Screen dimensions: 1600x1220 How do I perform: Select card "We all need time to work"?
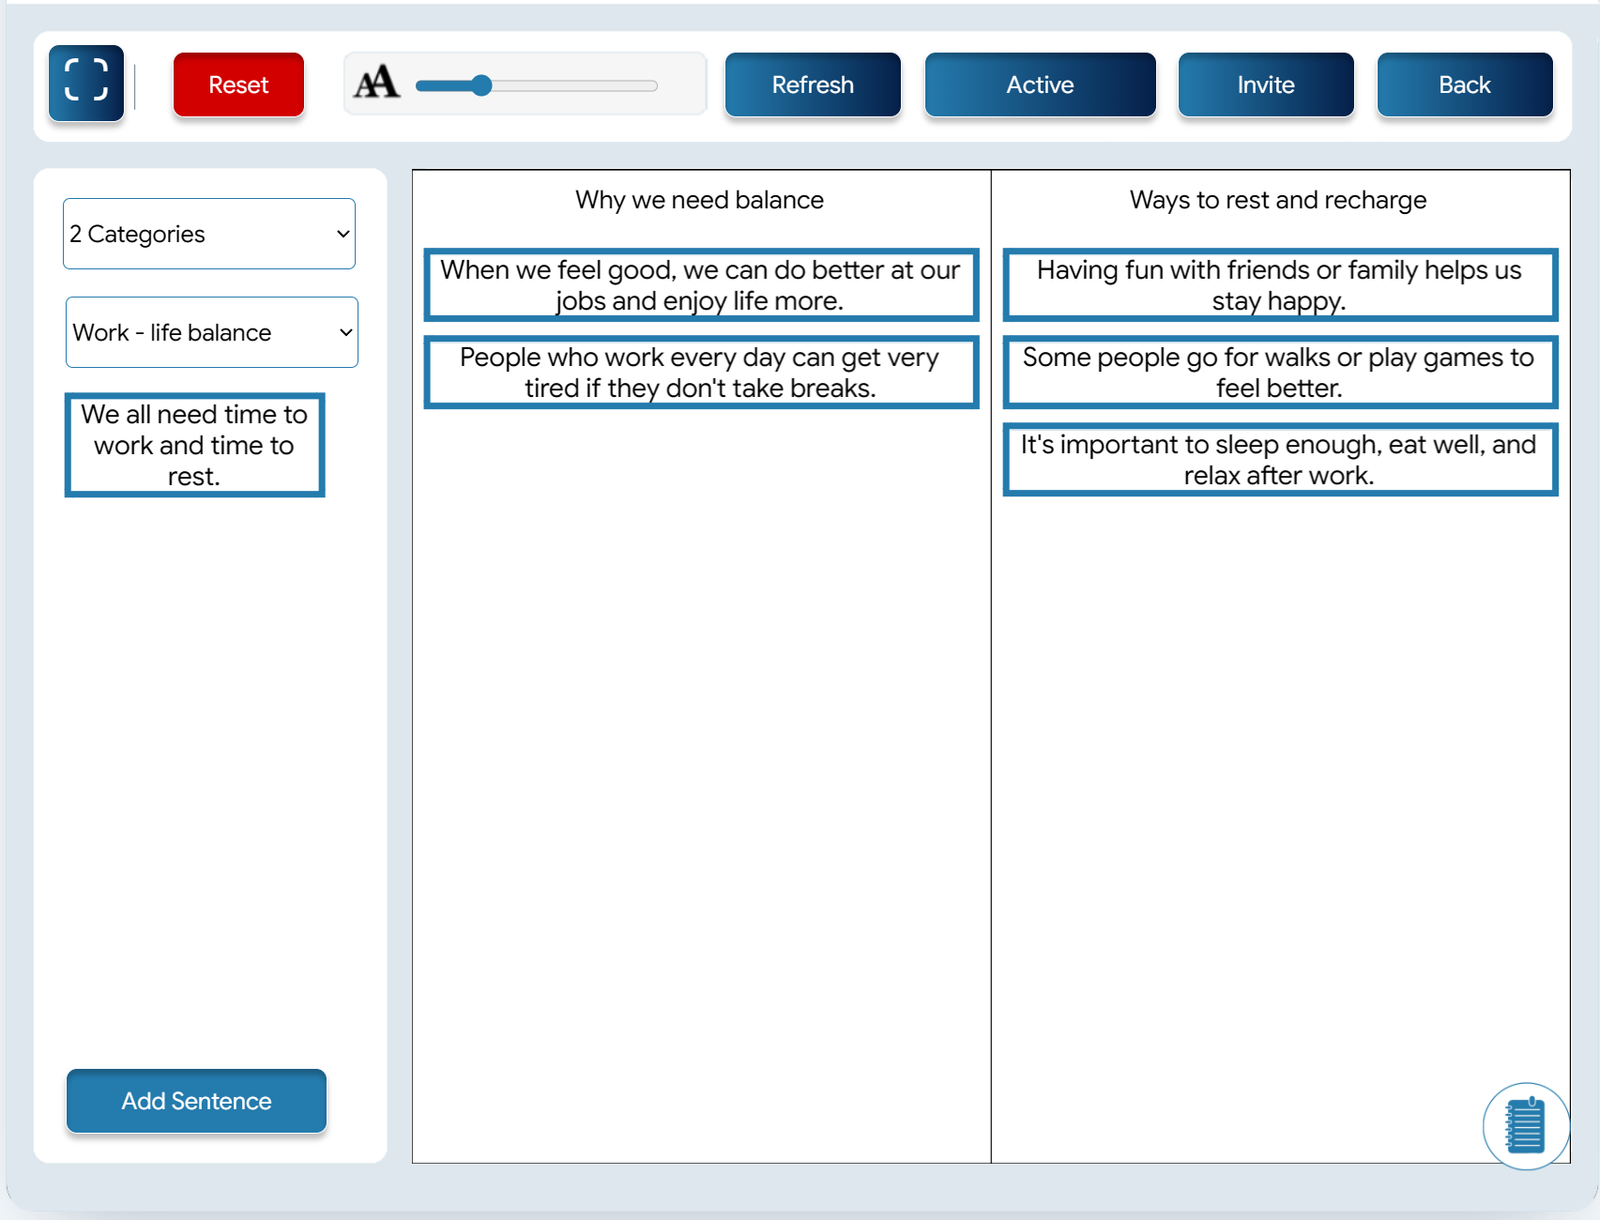click(x=195, y=445)
